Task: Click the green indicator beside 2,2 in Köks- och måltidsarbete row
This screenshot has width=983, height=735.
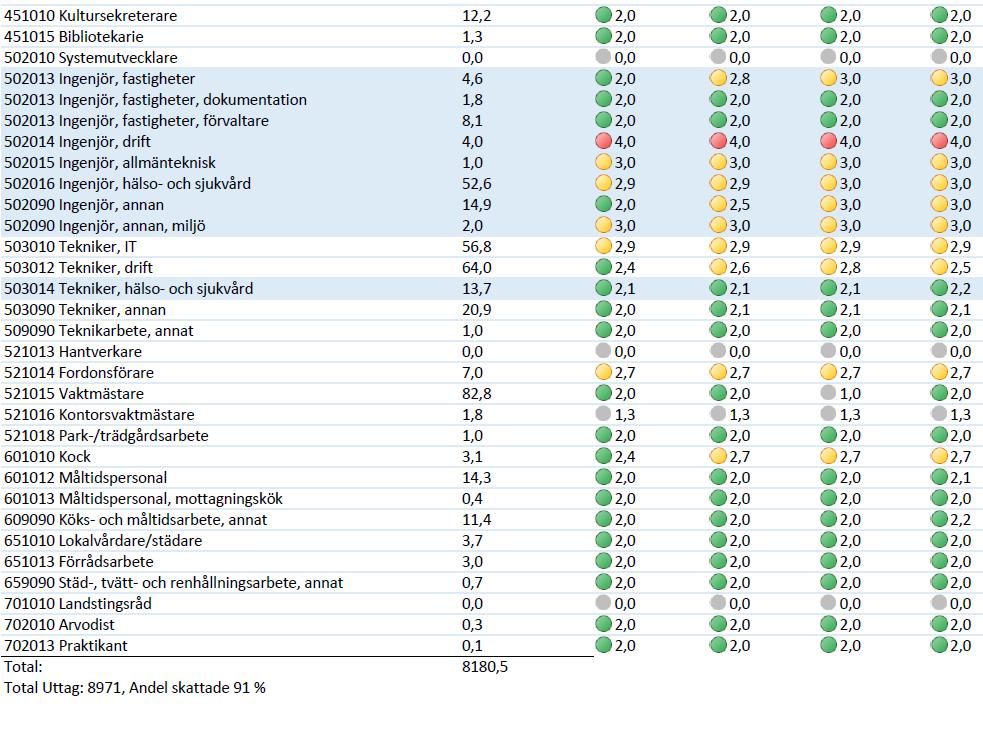Action: tap(939, 519)
